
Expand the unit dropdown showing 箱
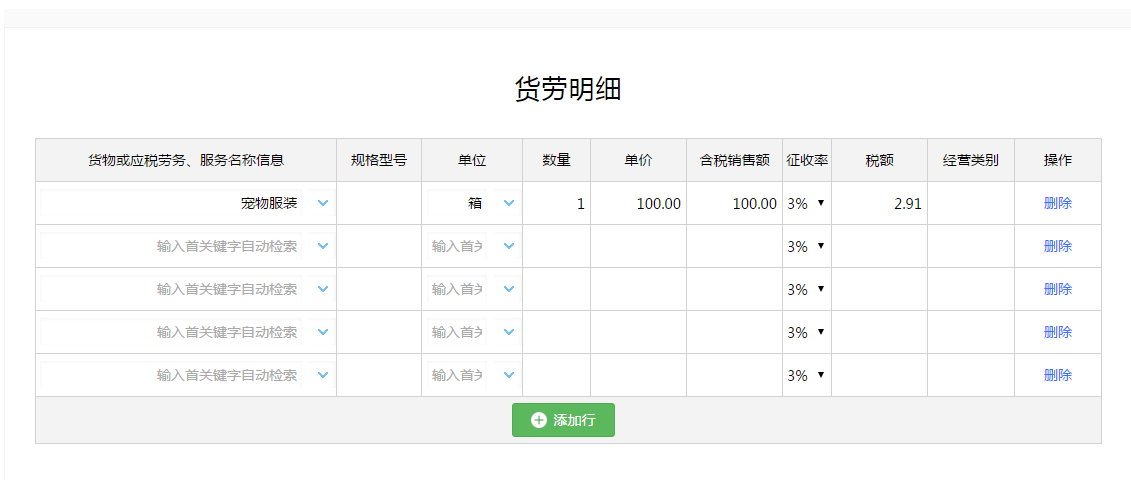509,204
